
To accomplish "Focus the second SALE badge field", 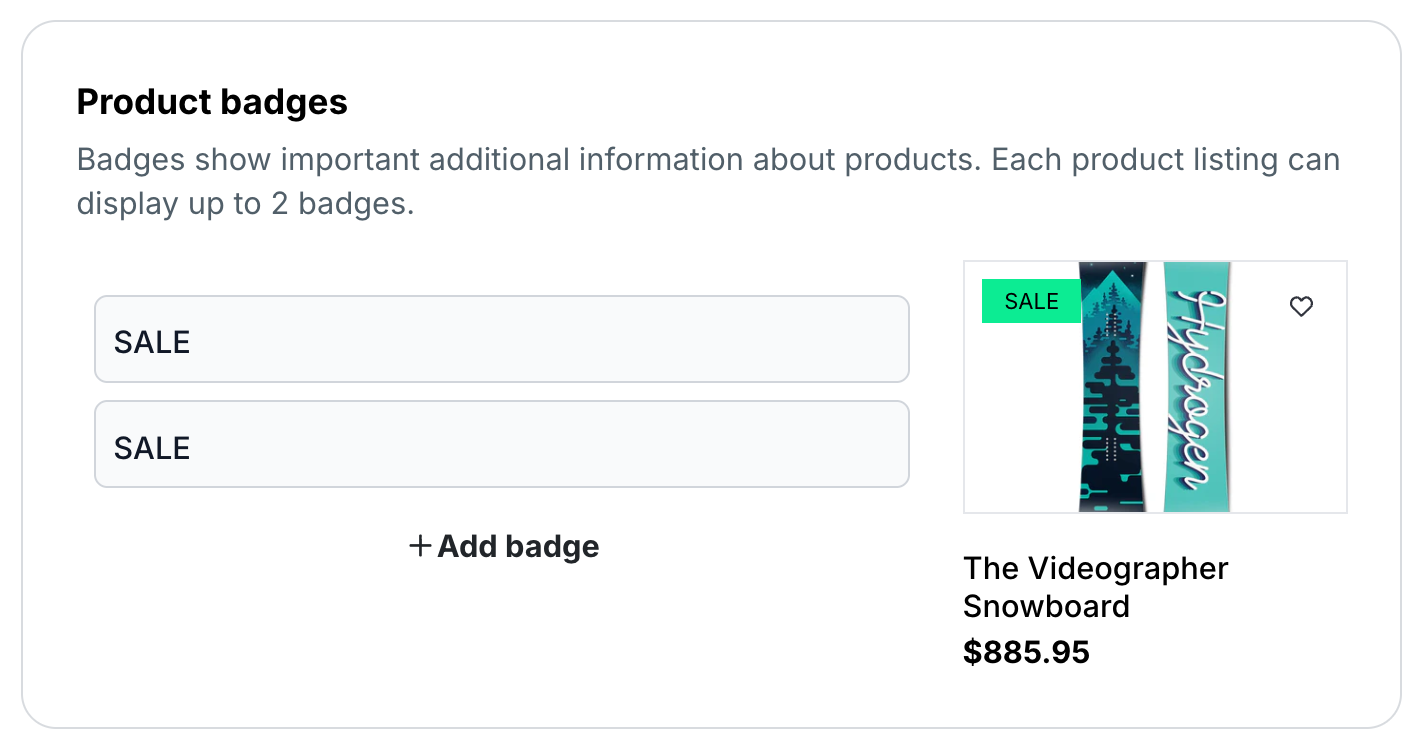I will pyautogui.click(x=501, y=444).
